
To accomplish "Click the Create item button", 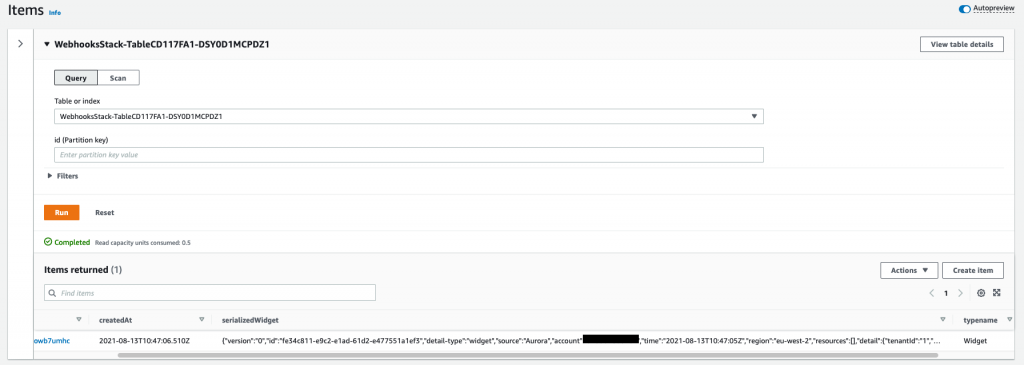I will (972, 270).
